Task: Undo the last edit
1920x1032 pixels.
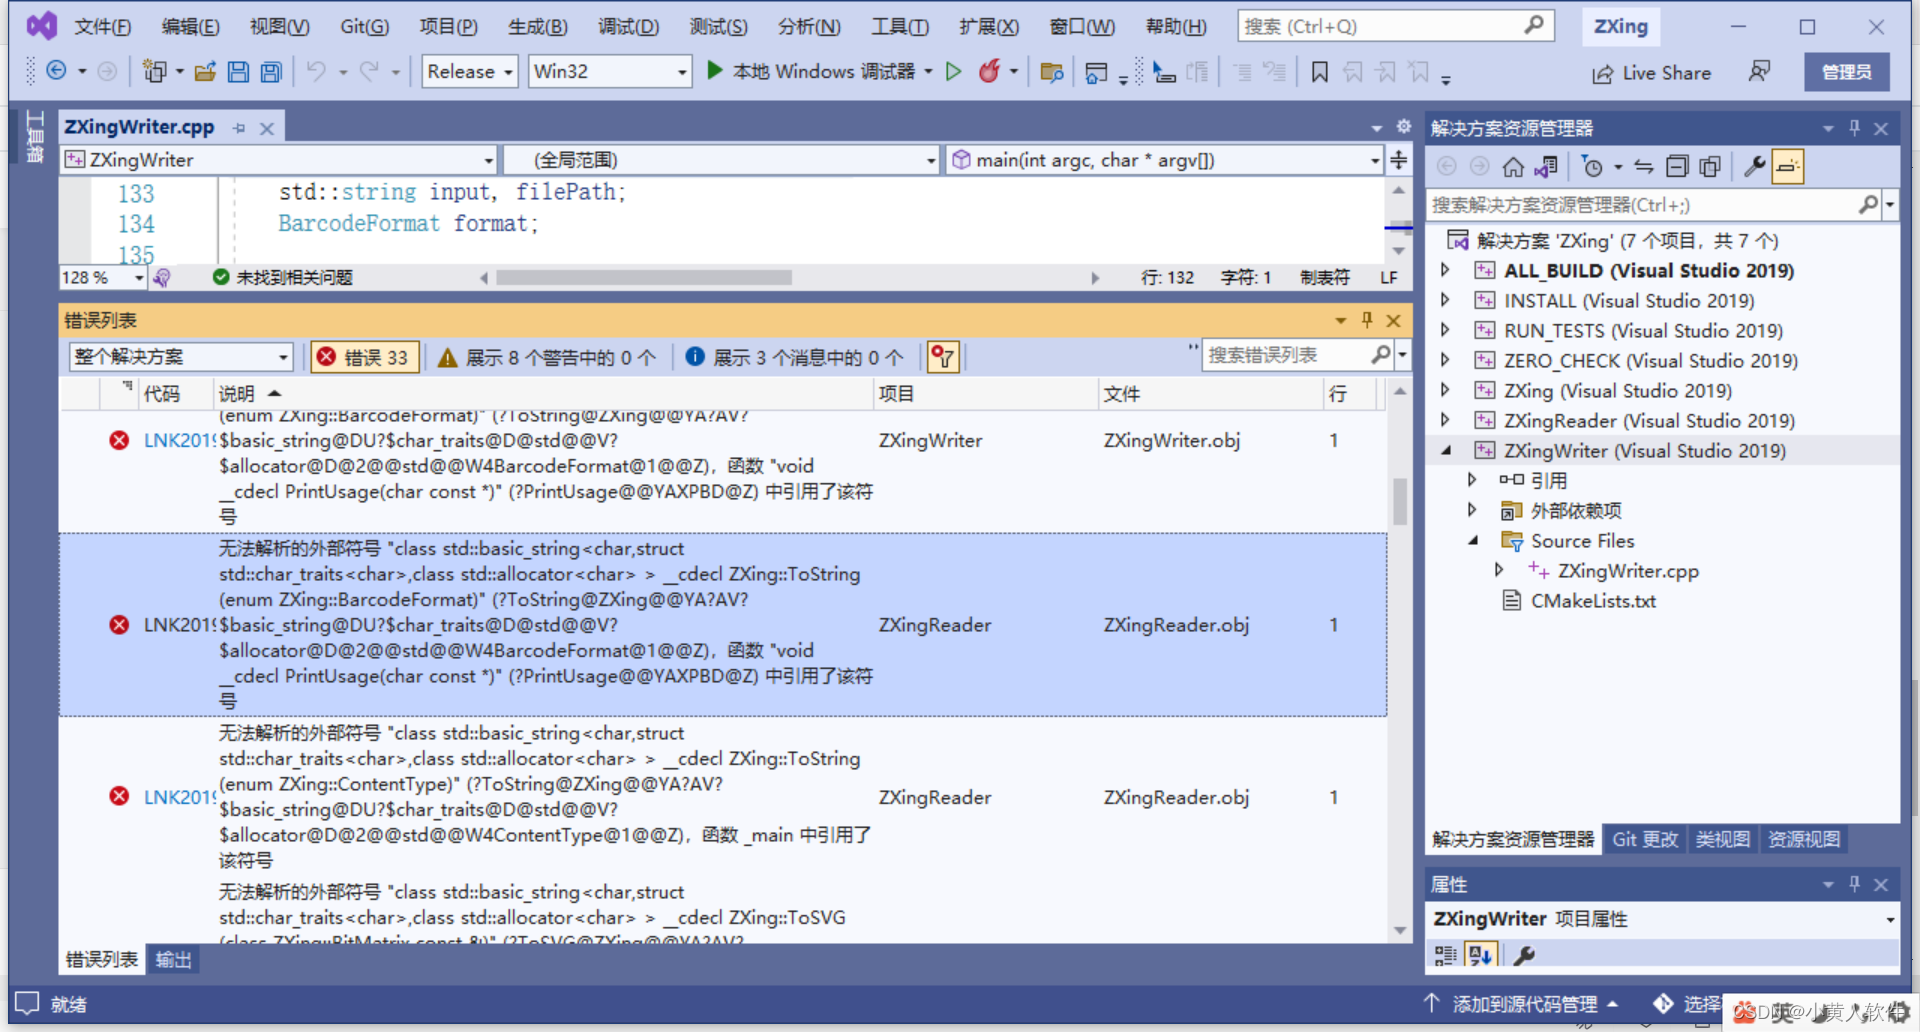Action: tap(316, 71)
